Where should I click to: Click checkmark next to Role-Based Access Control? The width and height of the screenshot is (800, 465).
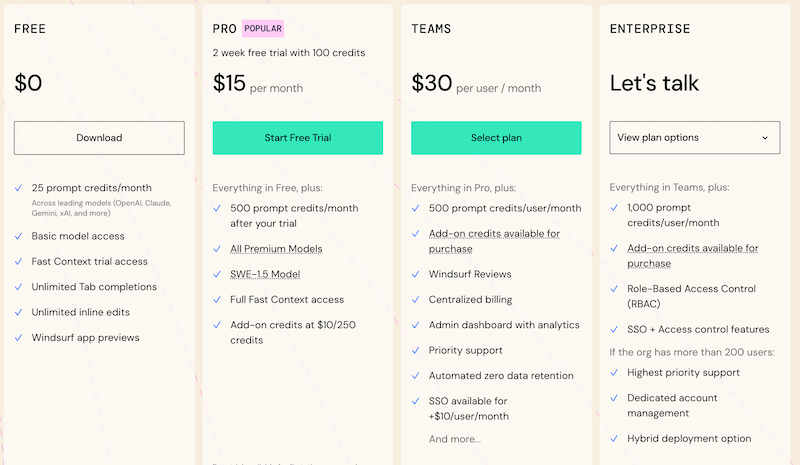[615, 288]
